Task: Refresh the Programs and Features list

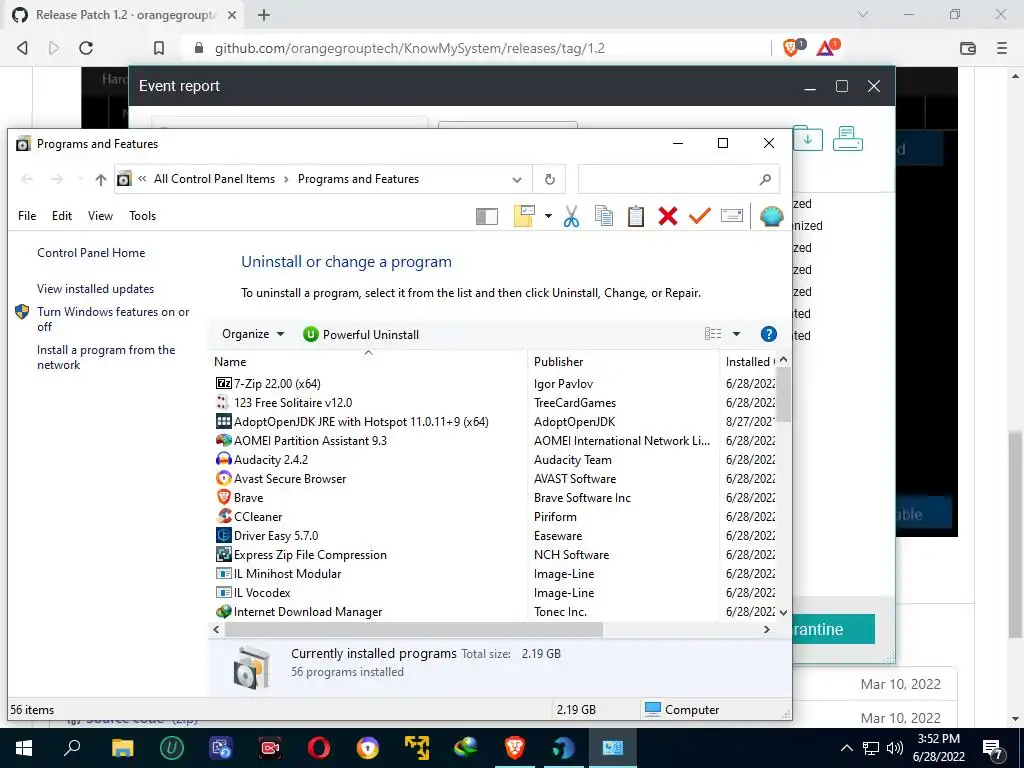Action: (550, 180)
